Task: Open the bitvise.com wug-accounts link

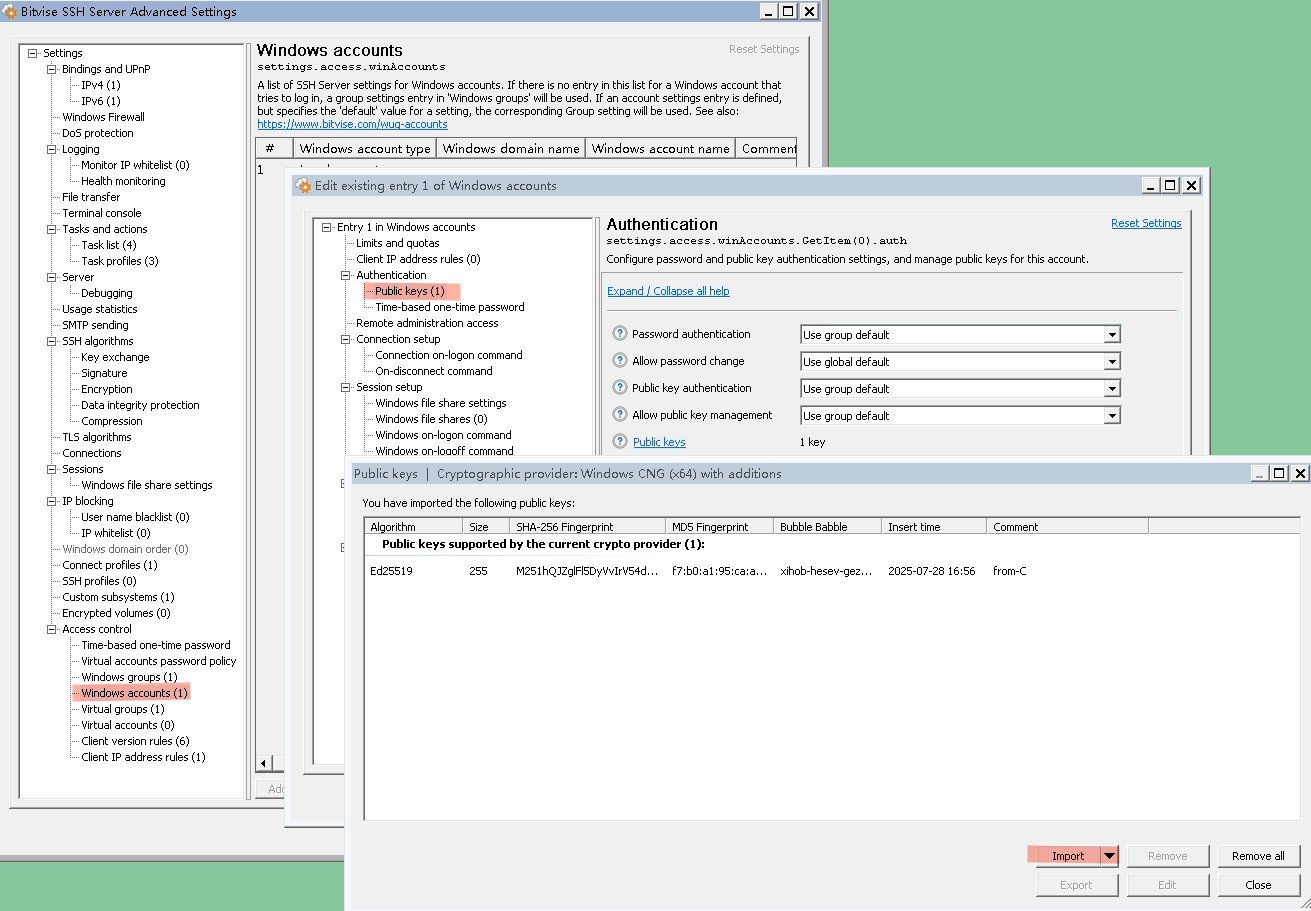Action: pos(352,124)
